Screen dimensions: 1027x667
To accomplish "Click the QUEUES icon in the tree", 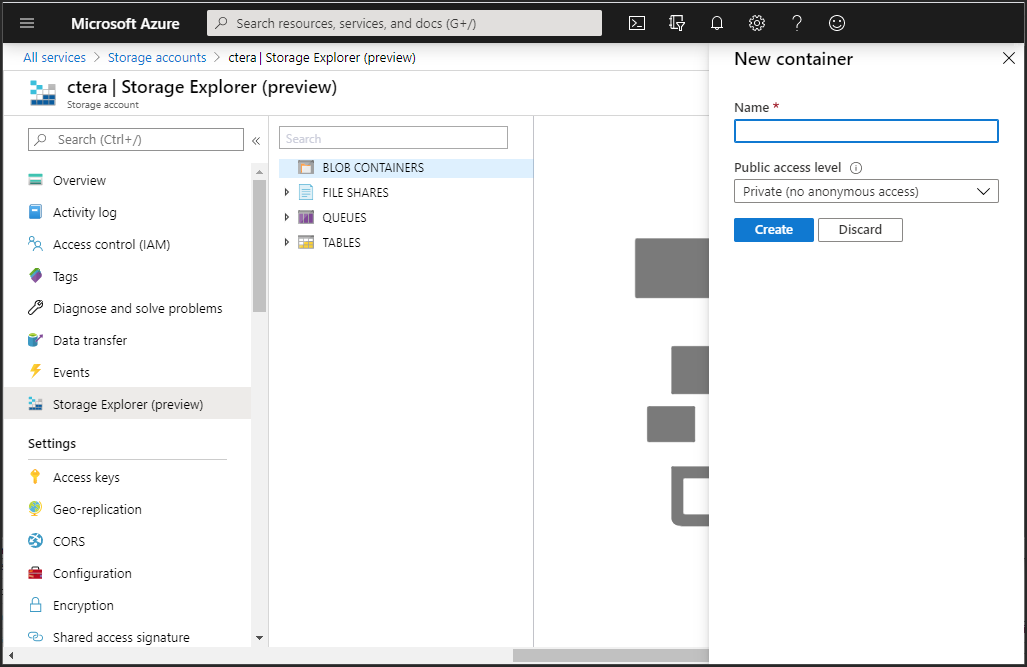I will [x=306, y=217].
